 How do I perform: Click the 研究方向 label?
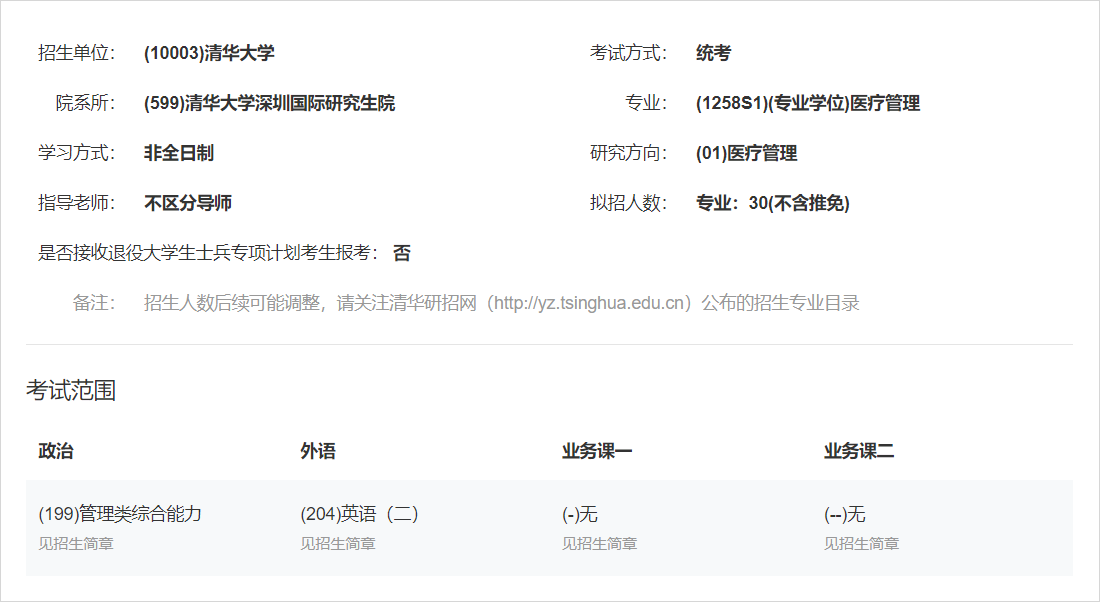[x=628, y=153]
